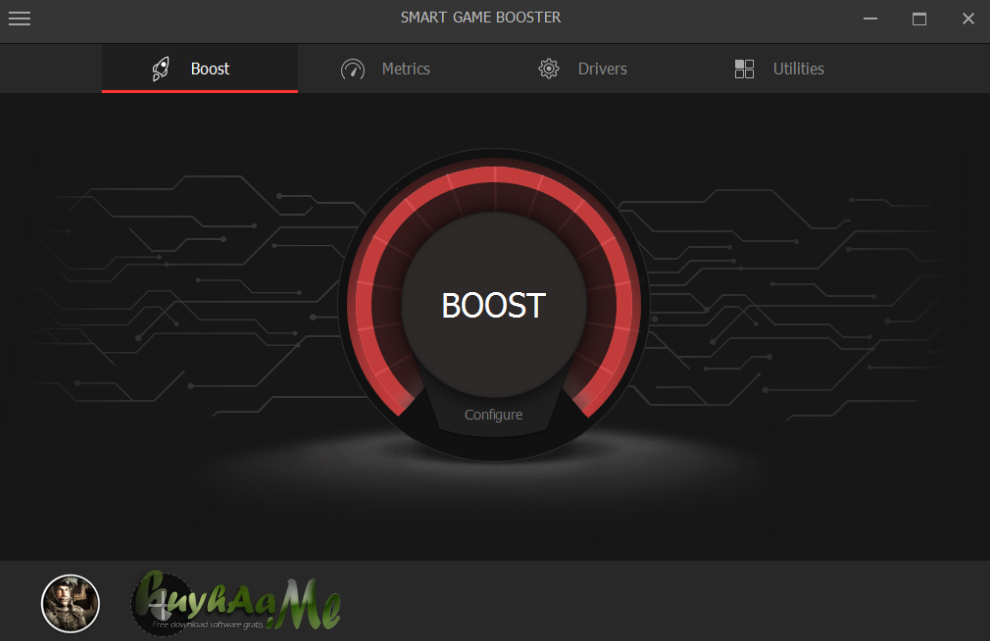Maximize the Smart Game Booster window
This screenshot has width=990, height=641.
(919, 18)
